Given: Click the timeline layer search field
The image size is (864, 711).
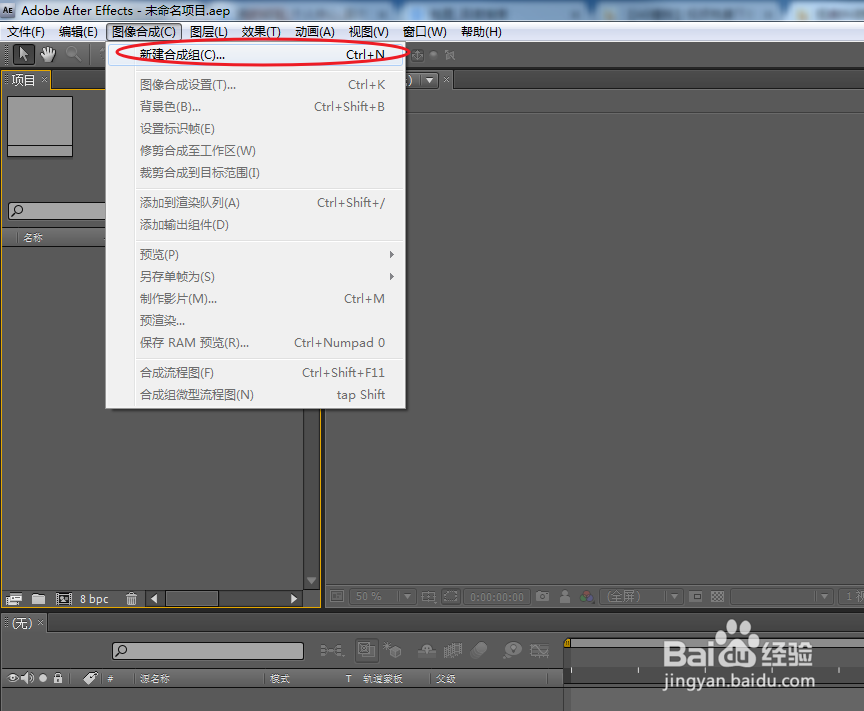Looking at the screenshot, I should (208, 651).
